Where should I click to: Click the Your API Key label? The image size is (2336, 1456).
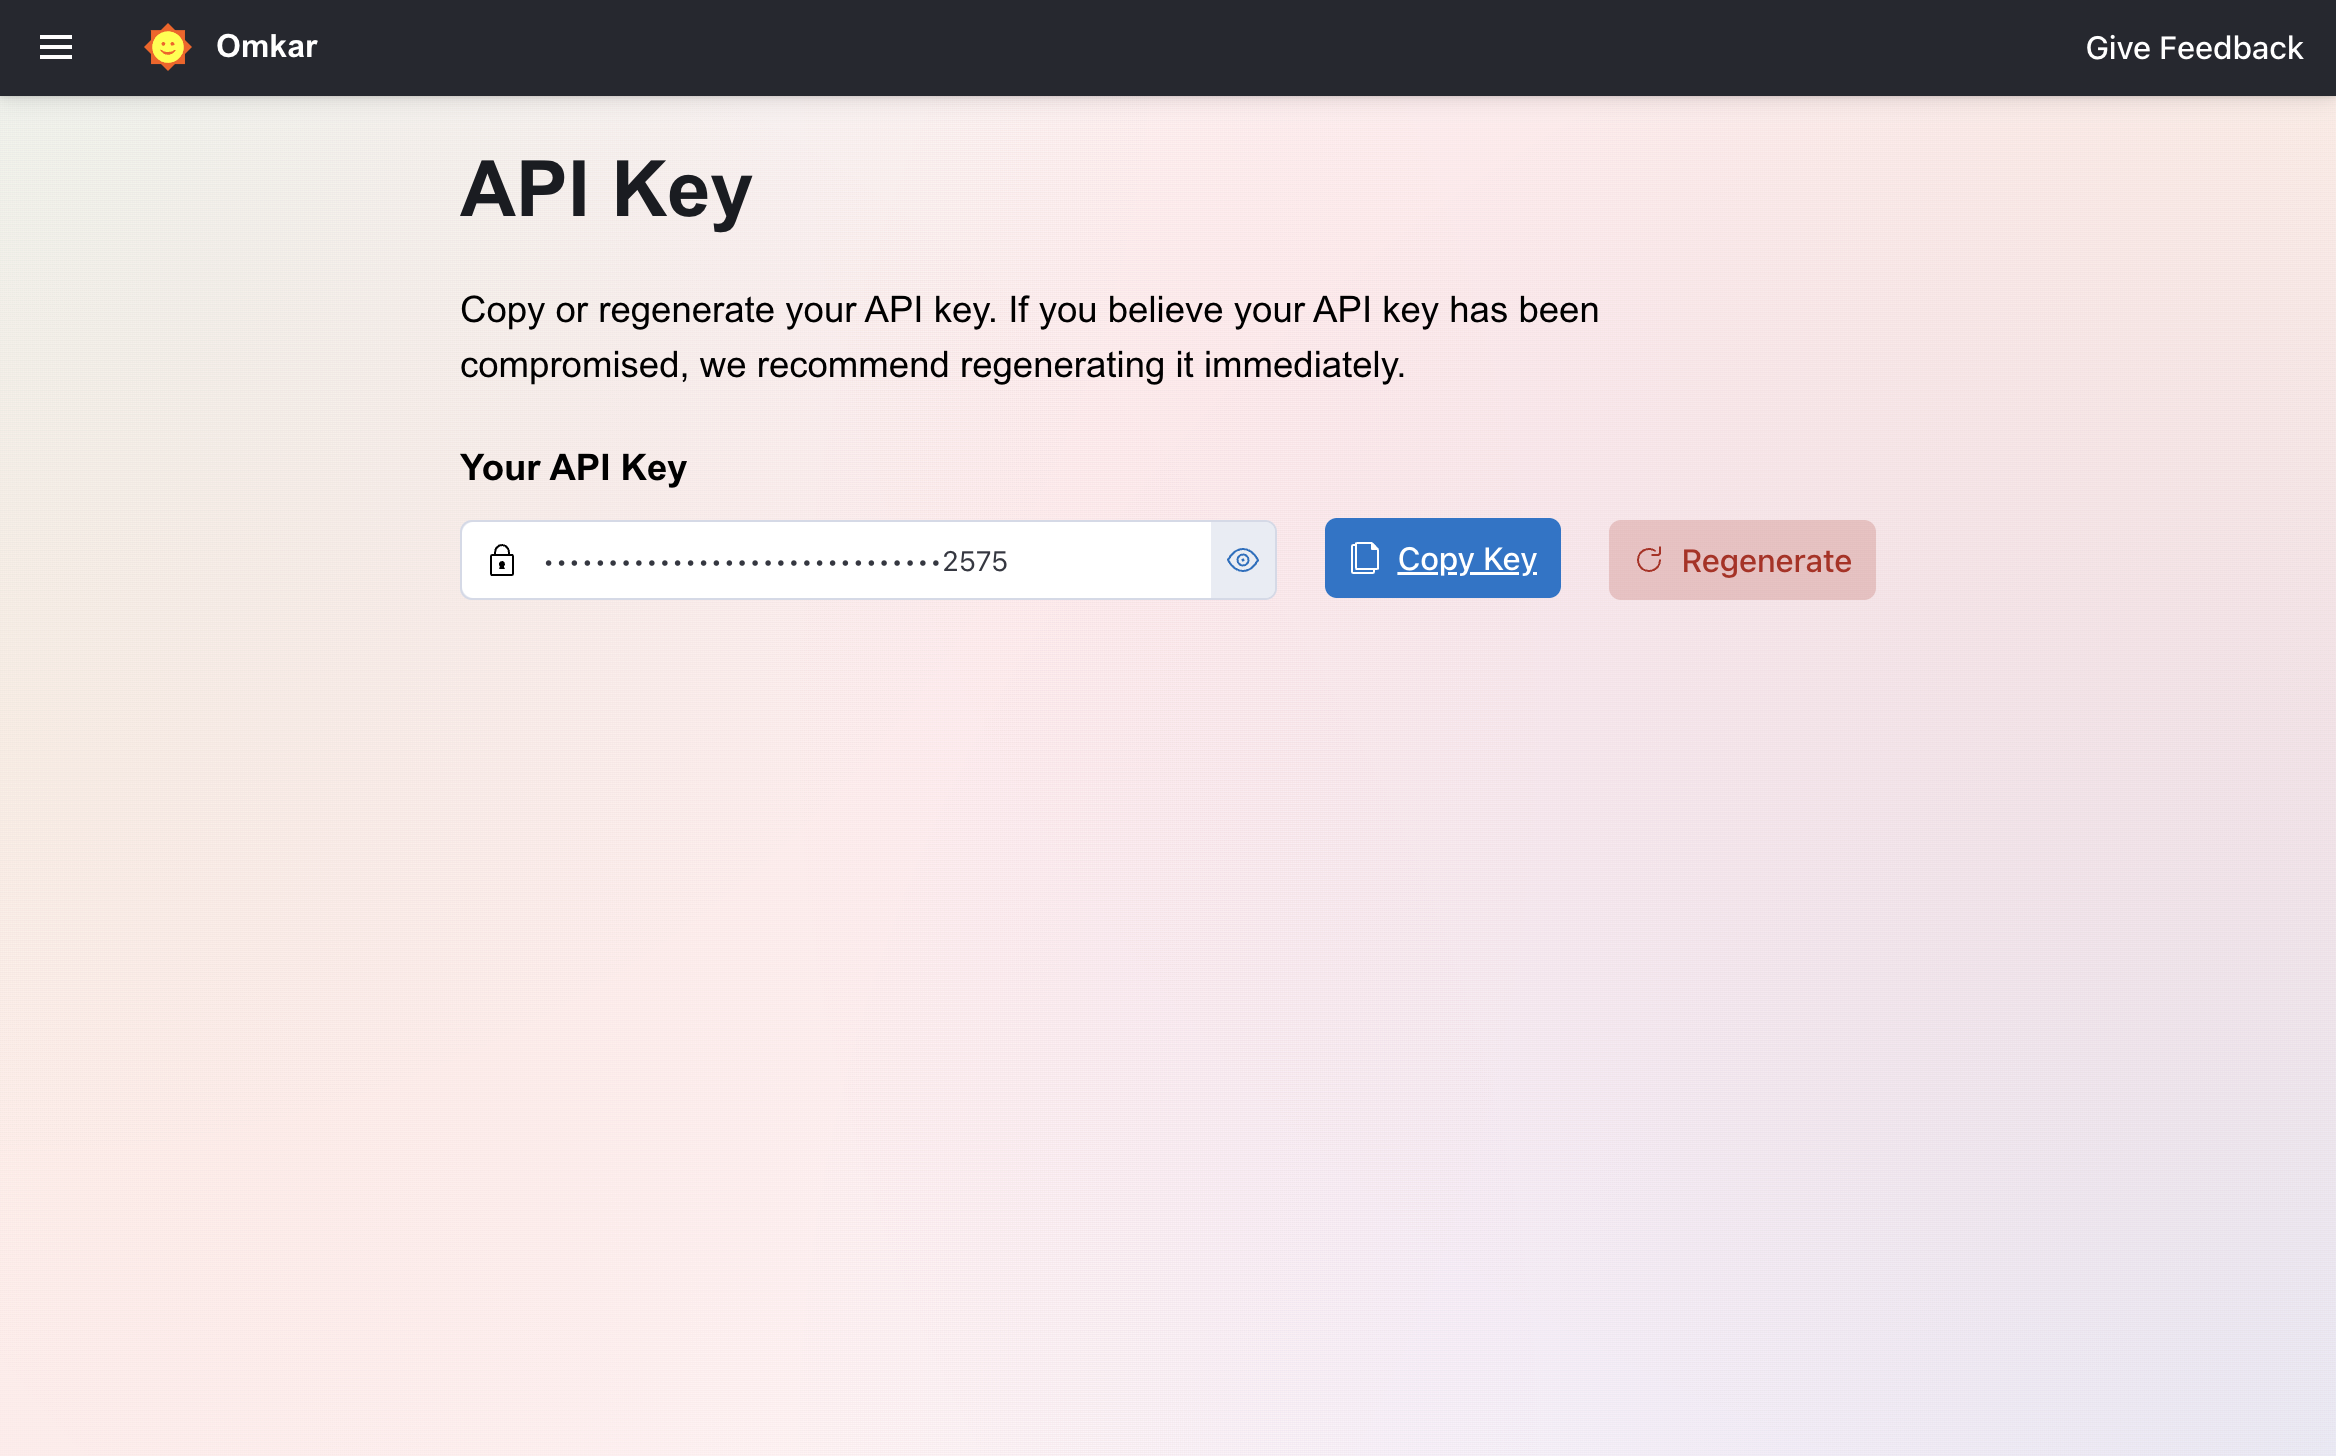[573, 467]
